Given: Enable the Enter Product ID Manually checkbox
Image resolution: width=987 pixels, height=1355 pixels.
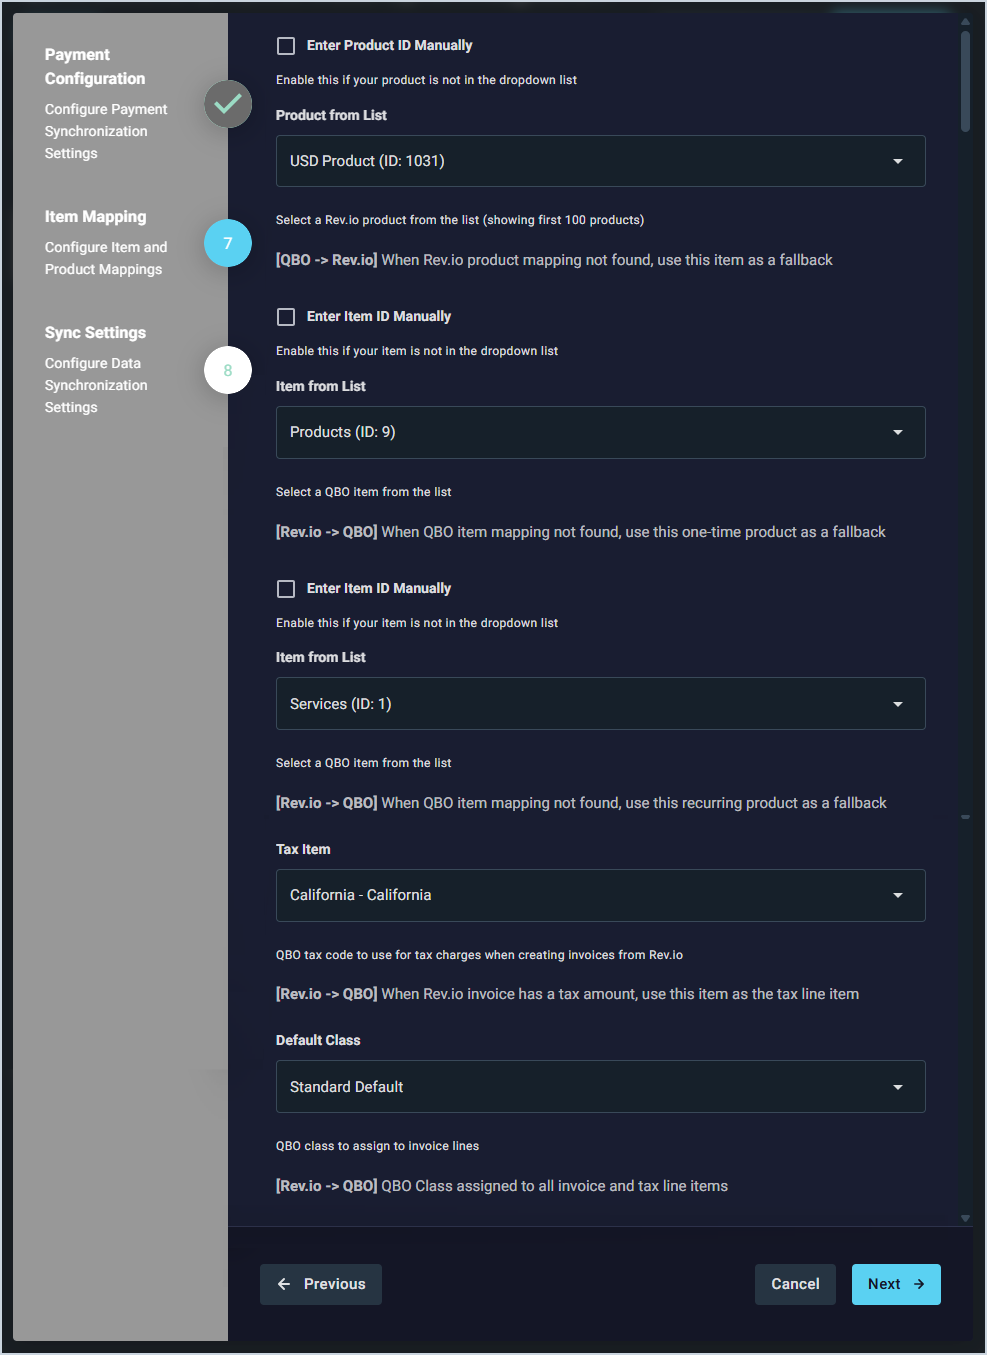Looking at the screenshot, I should click(x=286, y=46).
